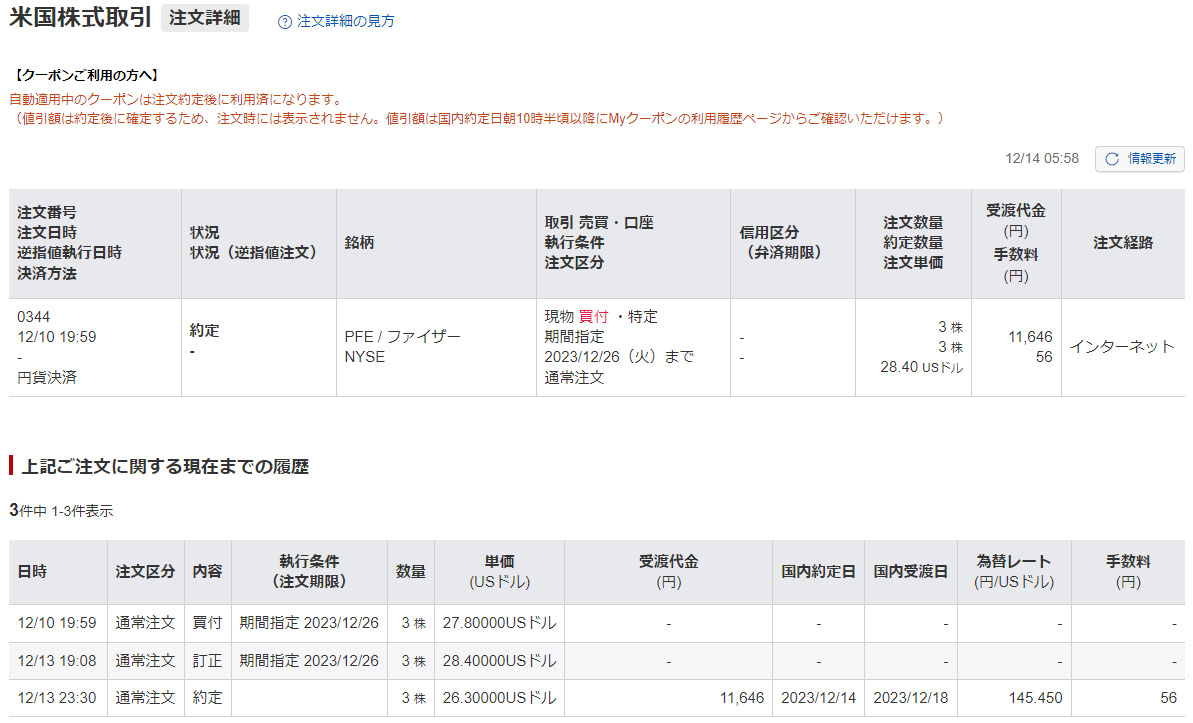Select the インターネット order route cell
The width and height of the screenshot is (1193, 723).
1122,347
